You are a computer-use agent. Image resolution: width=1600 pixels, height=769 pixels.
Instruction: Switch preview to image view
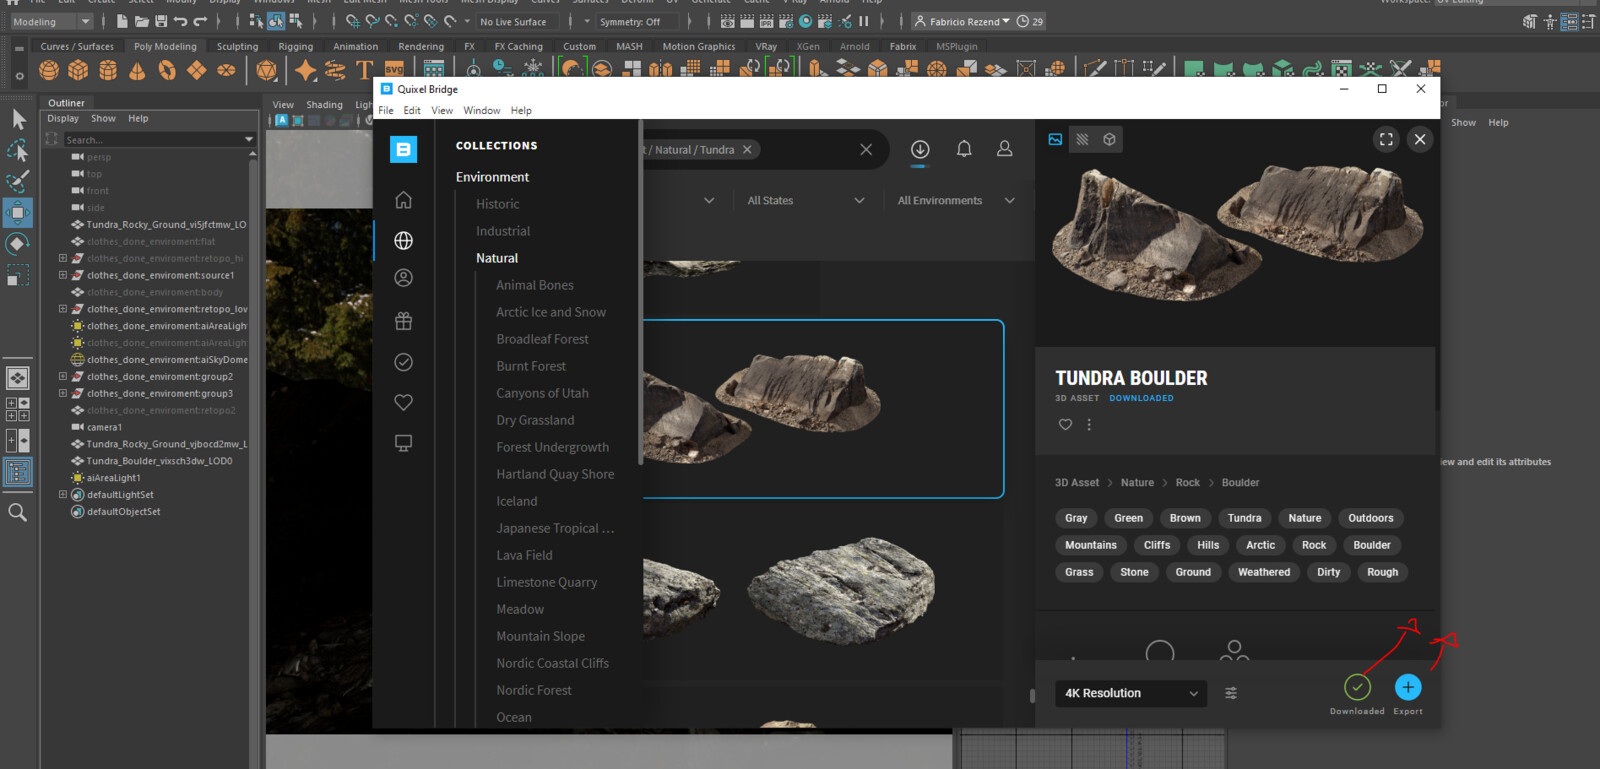tap(1055, 140)
